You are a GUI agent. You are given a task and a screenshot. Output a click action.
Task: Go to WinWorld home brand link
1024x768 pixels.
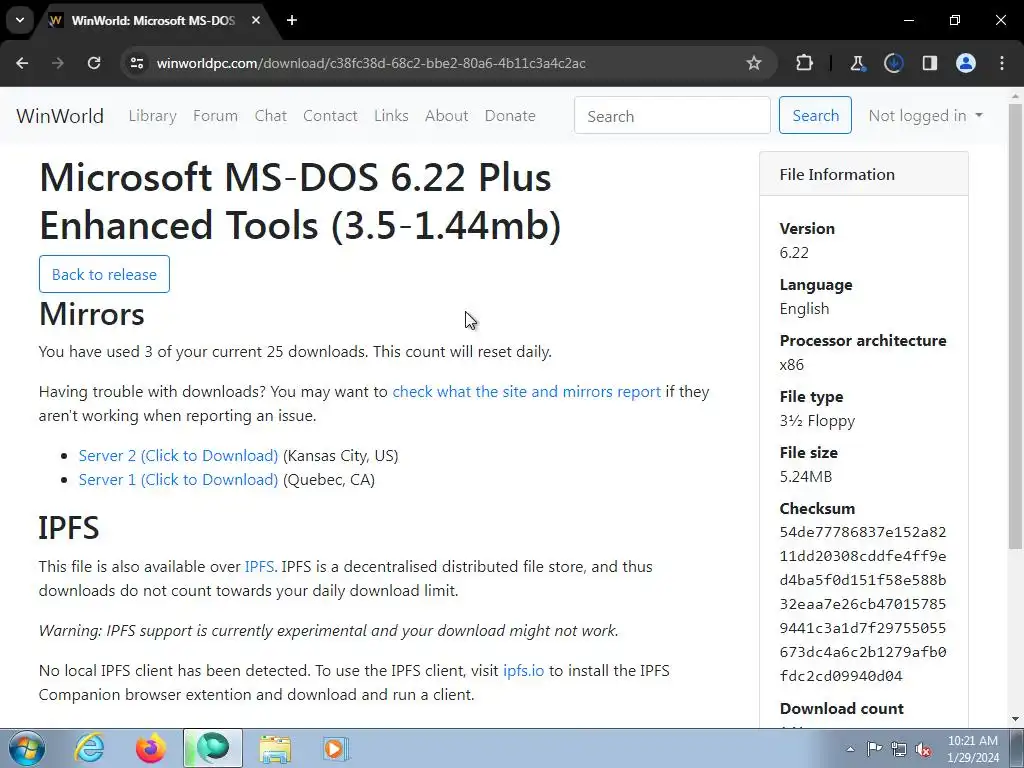tap(60, 116)
